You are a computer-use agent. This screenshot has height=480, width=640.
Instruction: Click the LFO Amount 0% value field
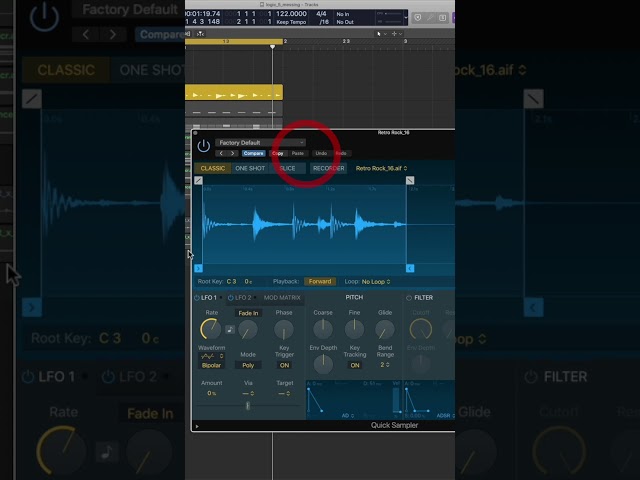[x=211, y=393]
